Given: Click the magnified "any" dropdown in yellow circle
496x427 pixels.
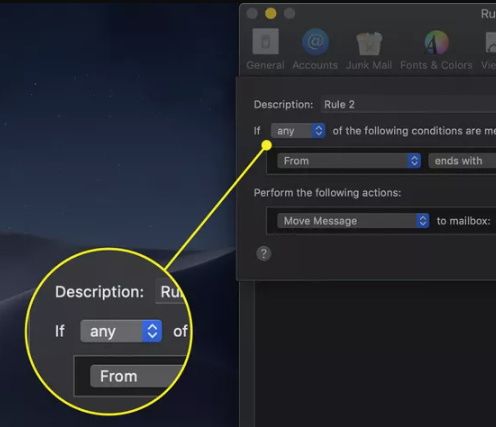Looking at the screenshot, I should (121, 331).
